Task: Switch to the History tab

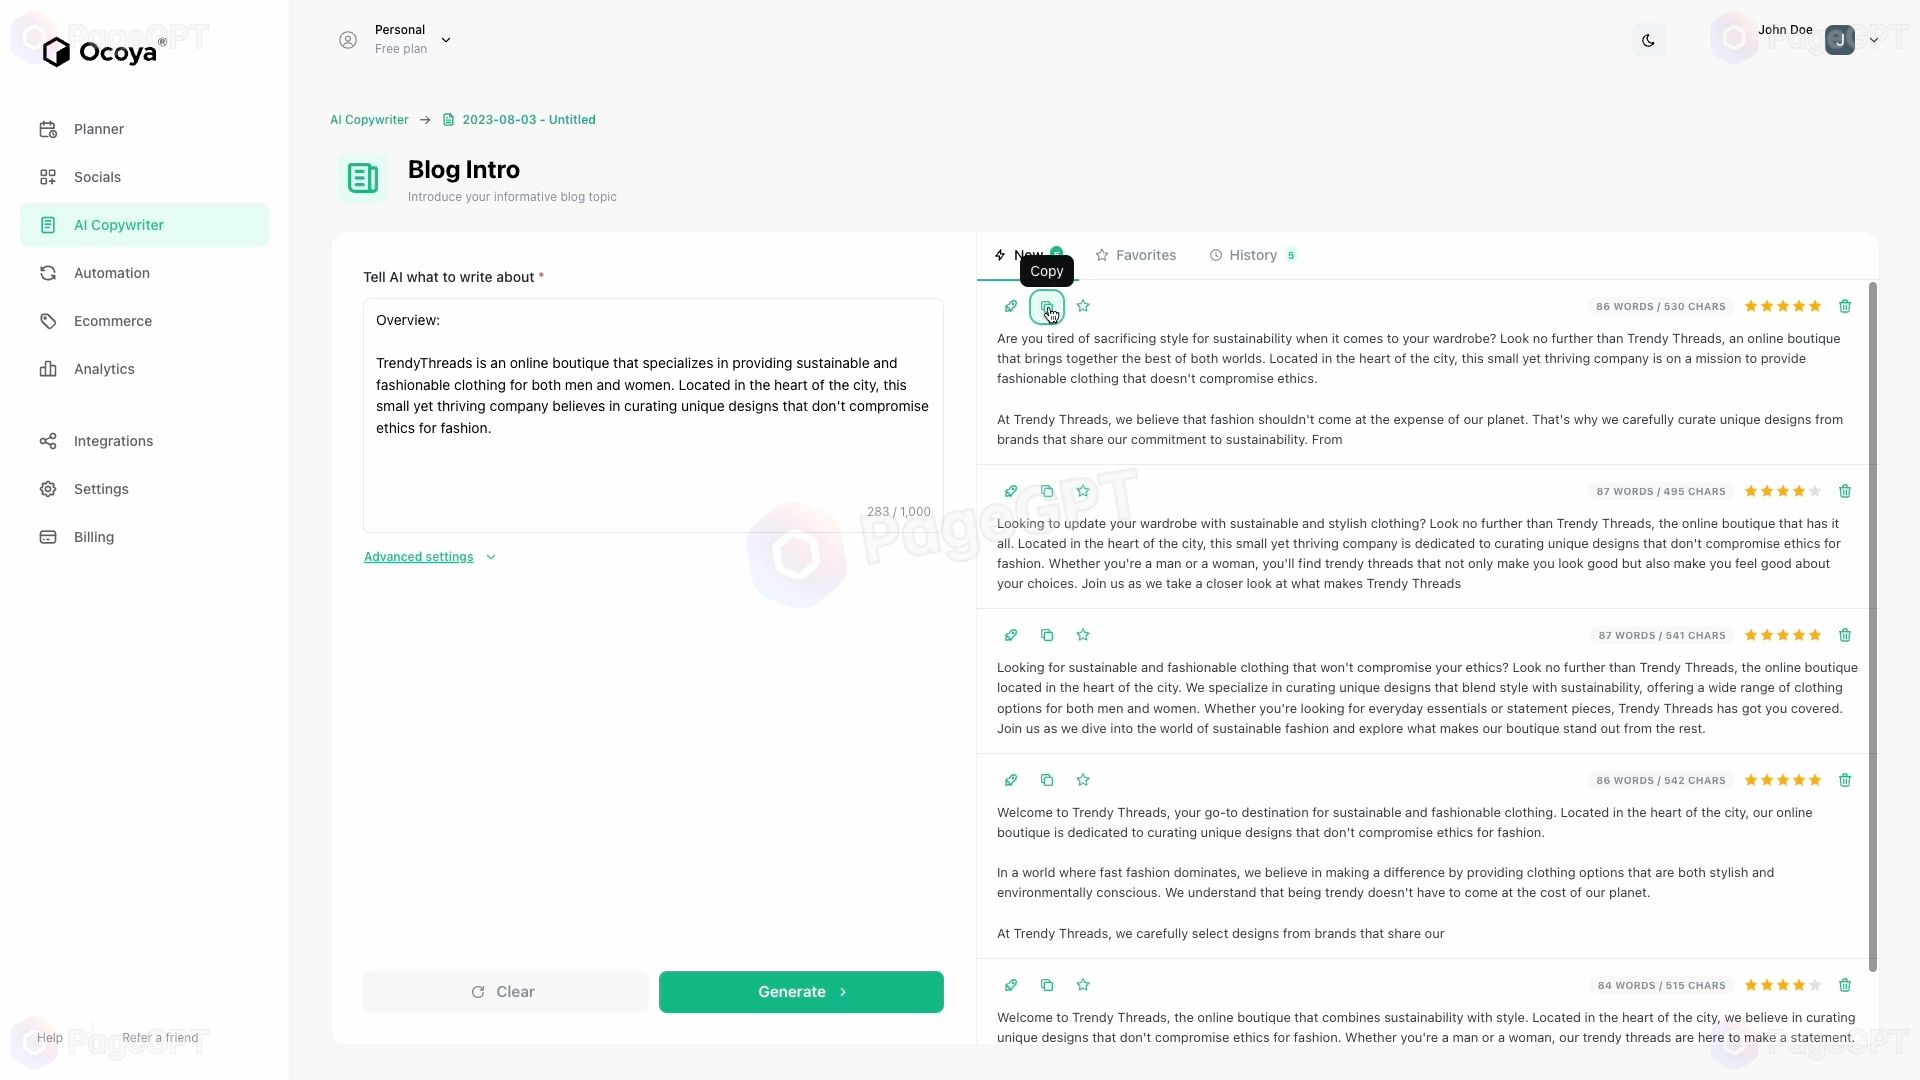Action: [x=1253, y=255]
